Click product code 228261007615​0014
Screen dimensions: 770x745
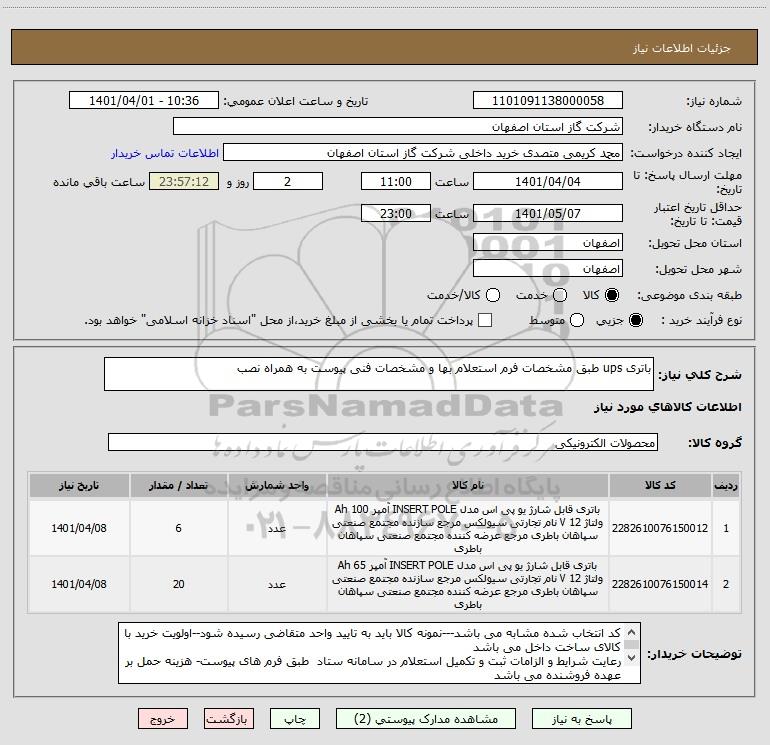click(660, 584)
